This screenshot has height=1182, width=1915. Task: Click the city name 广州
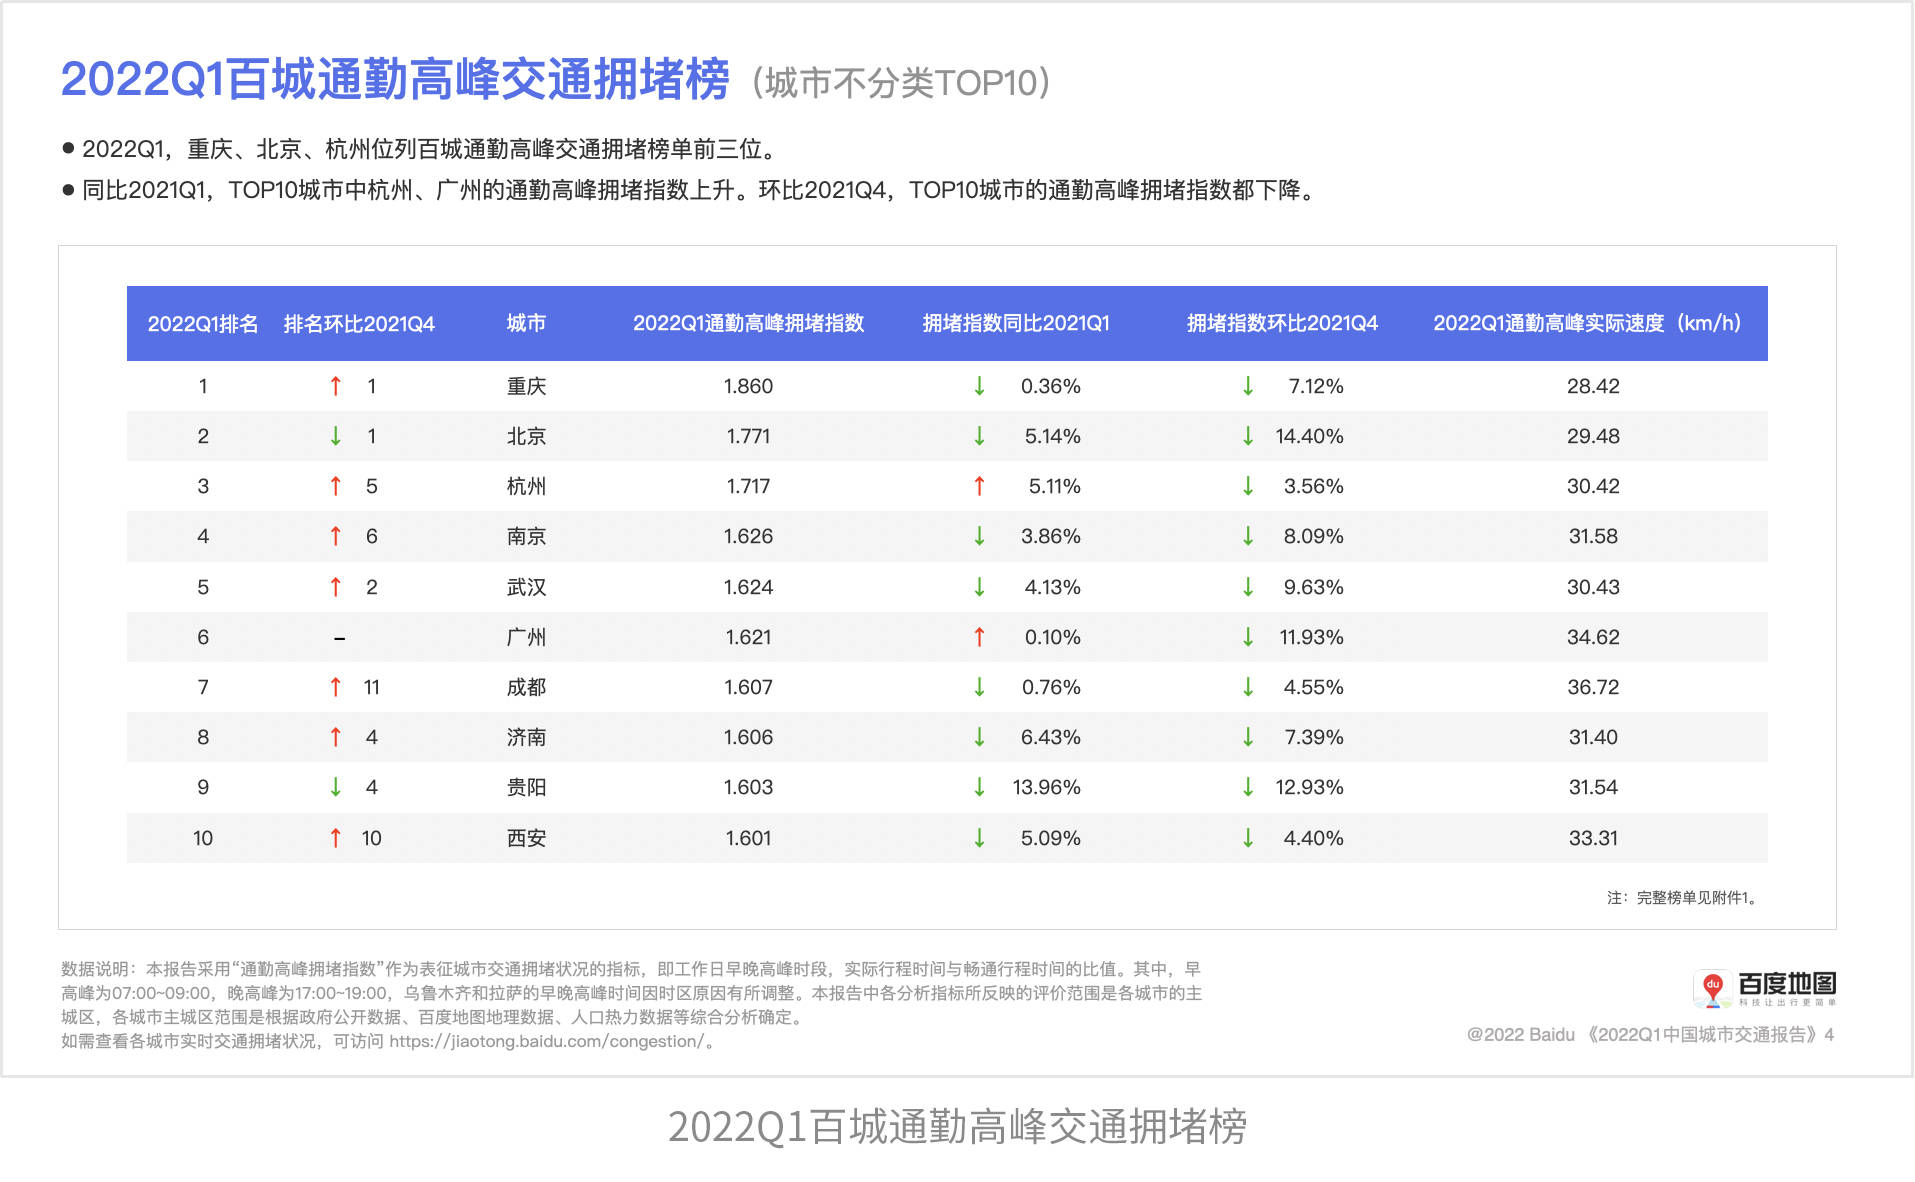click(526, 637)
